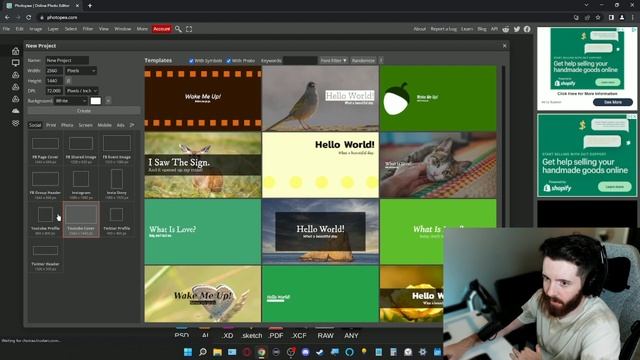
Task: Open the Layer menu
Action: (x=53, y=29)
